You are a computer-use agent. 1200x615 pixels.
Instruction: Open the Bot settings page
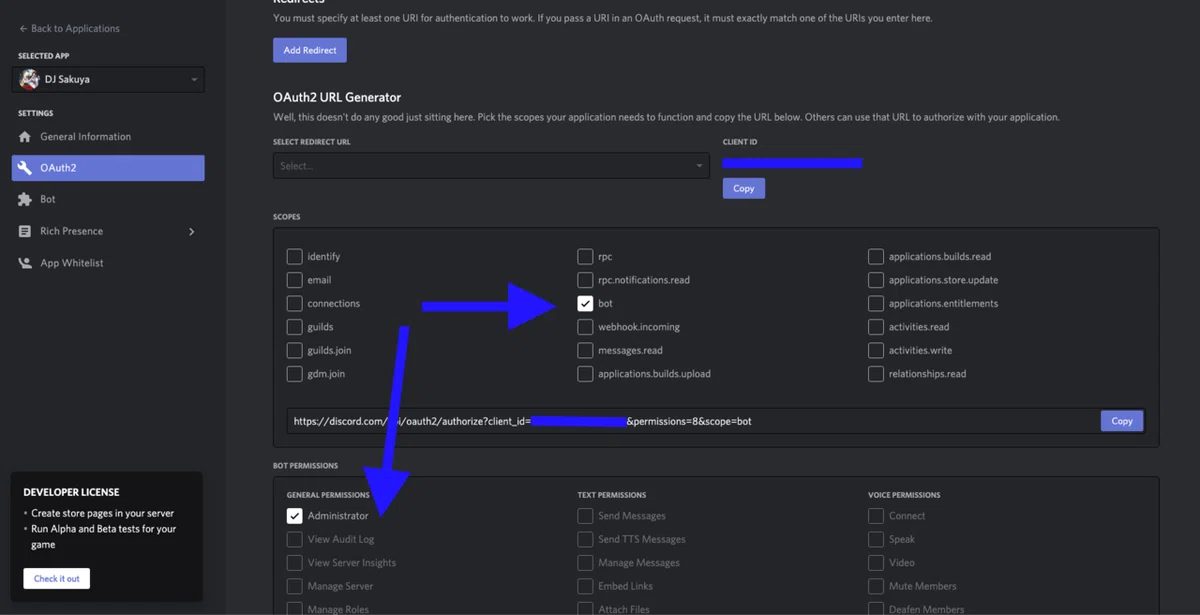[x=108, y=200]
